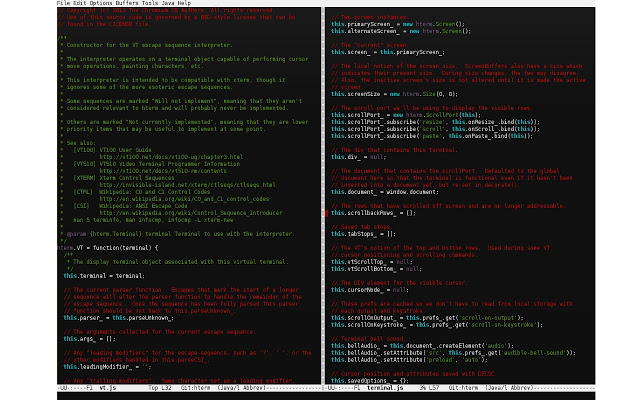This screenshot has height=400, width=640.
Task: Click the 'hterm.VT = function(terminal) {' line
Action: pos(108,248)
